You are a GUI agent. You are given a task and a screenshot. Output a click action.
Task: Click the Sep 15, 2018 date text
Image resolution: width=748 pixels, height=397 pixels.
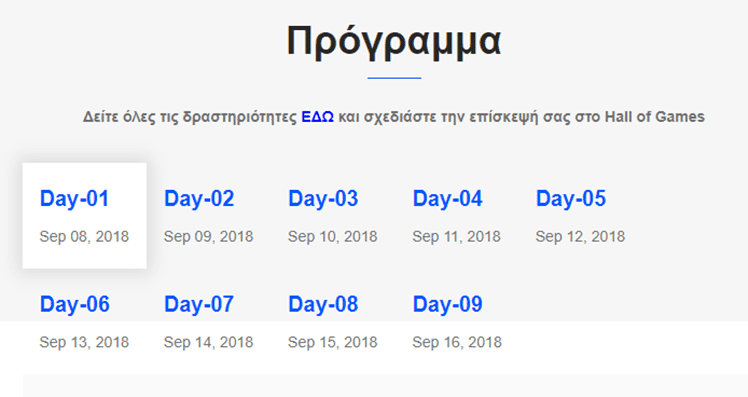pos(332,342)
